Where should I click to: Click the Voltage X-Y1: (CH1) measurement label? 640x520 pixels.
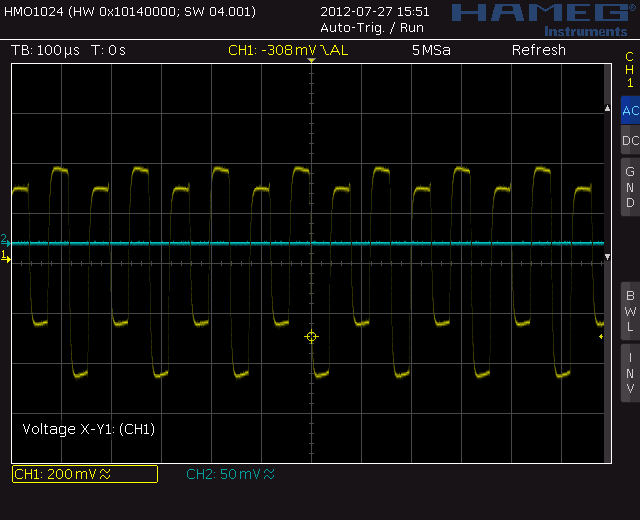tap(88, 429)
